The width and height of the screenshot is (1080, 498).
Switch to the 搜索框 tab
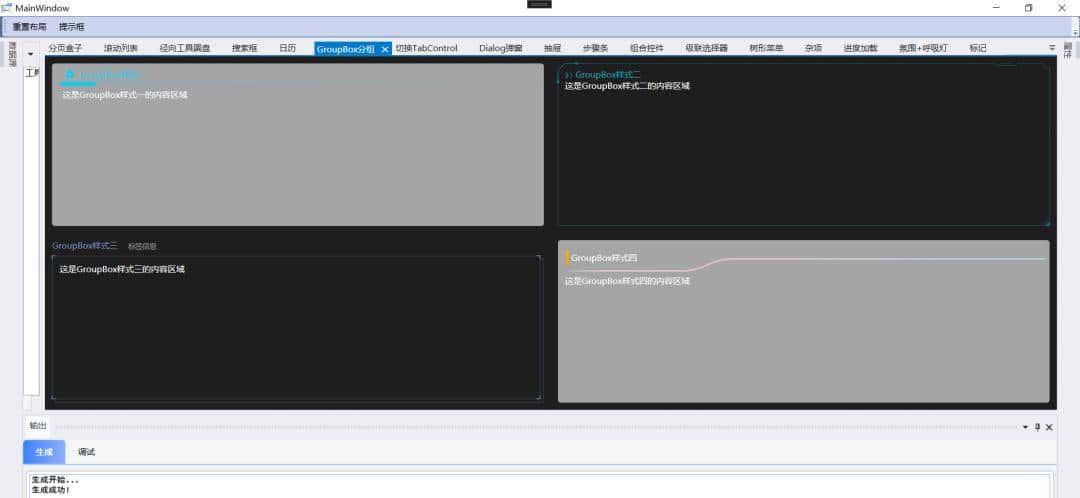[245, 48]
